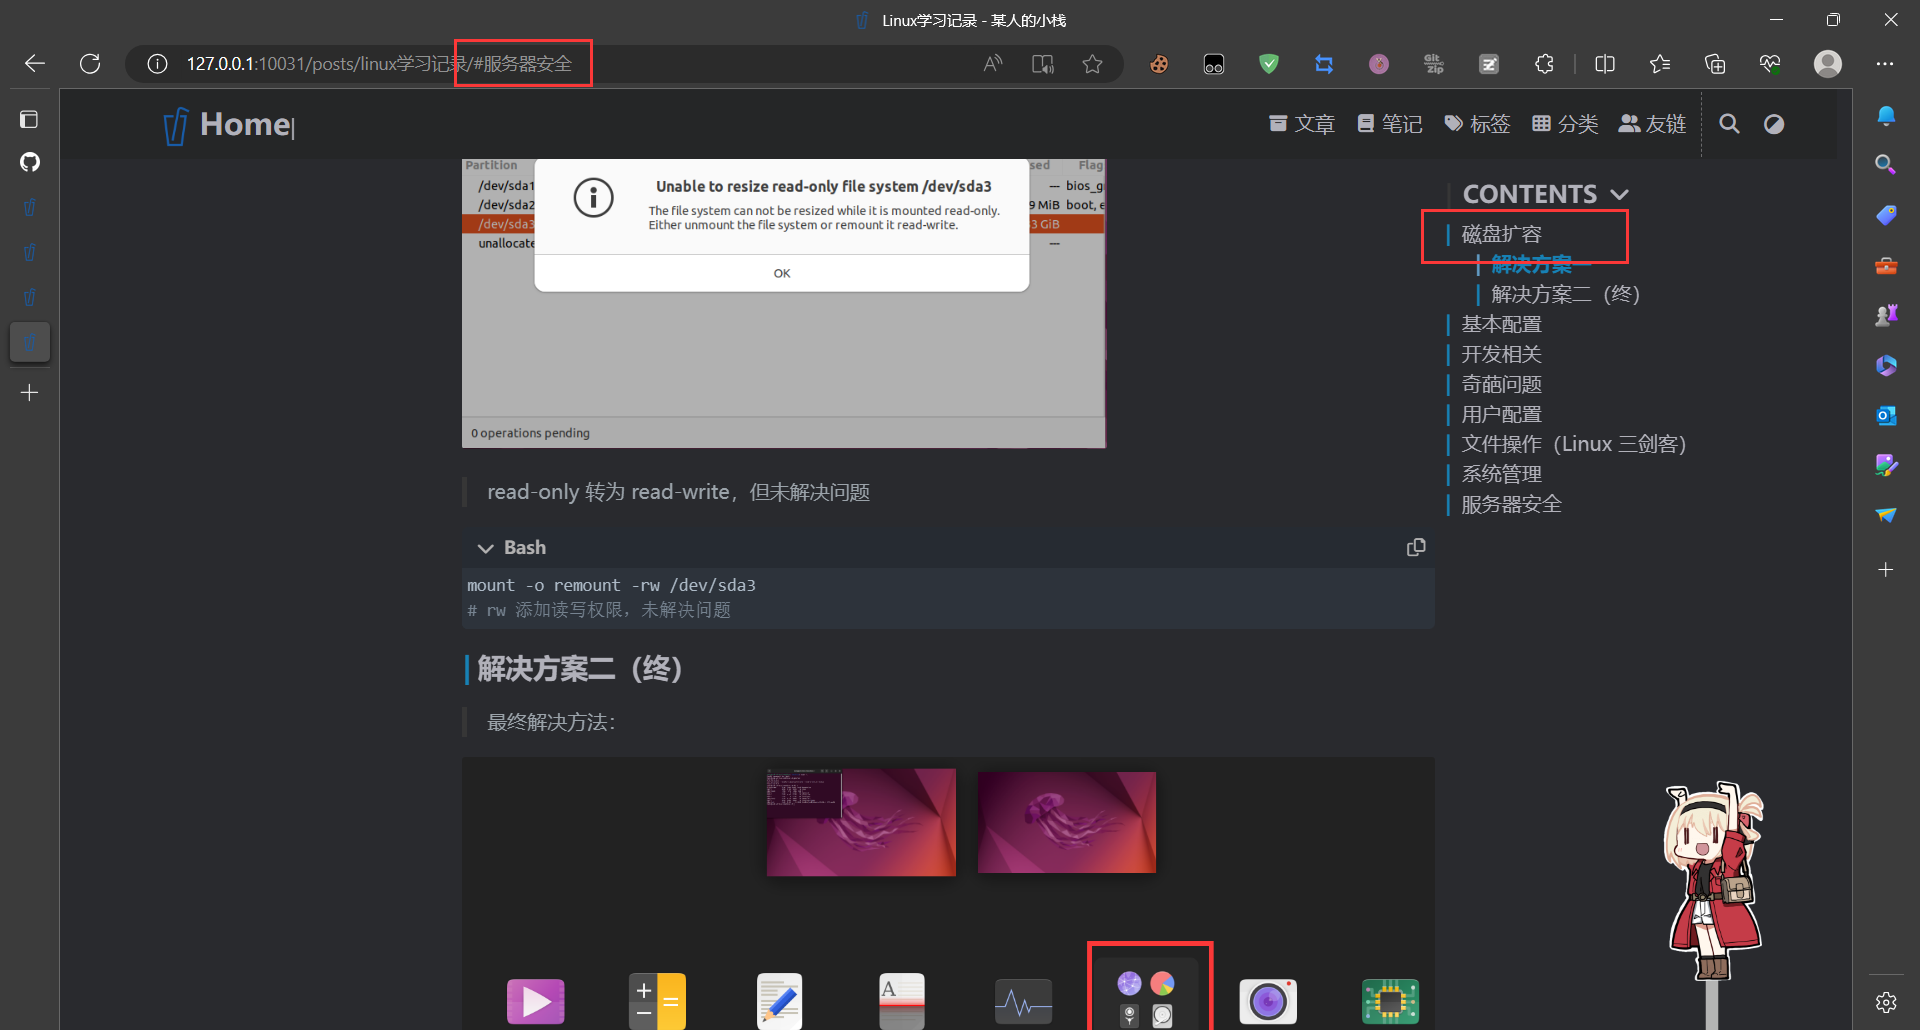Open search on the blog navbar
The height and width of the screenshot is (1030, 1920).
(1729, 124)
